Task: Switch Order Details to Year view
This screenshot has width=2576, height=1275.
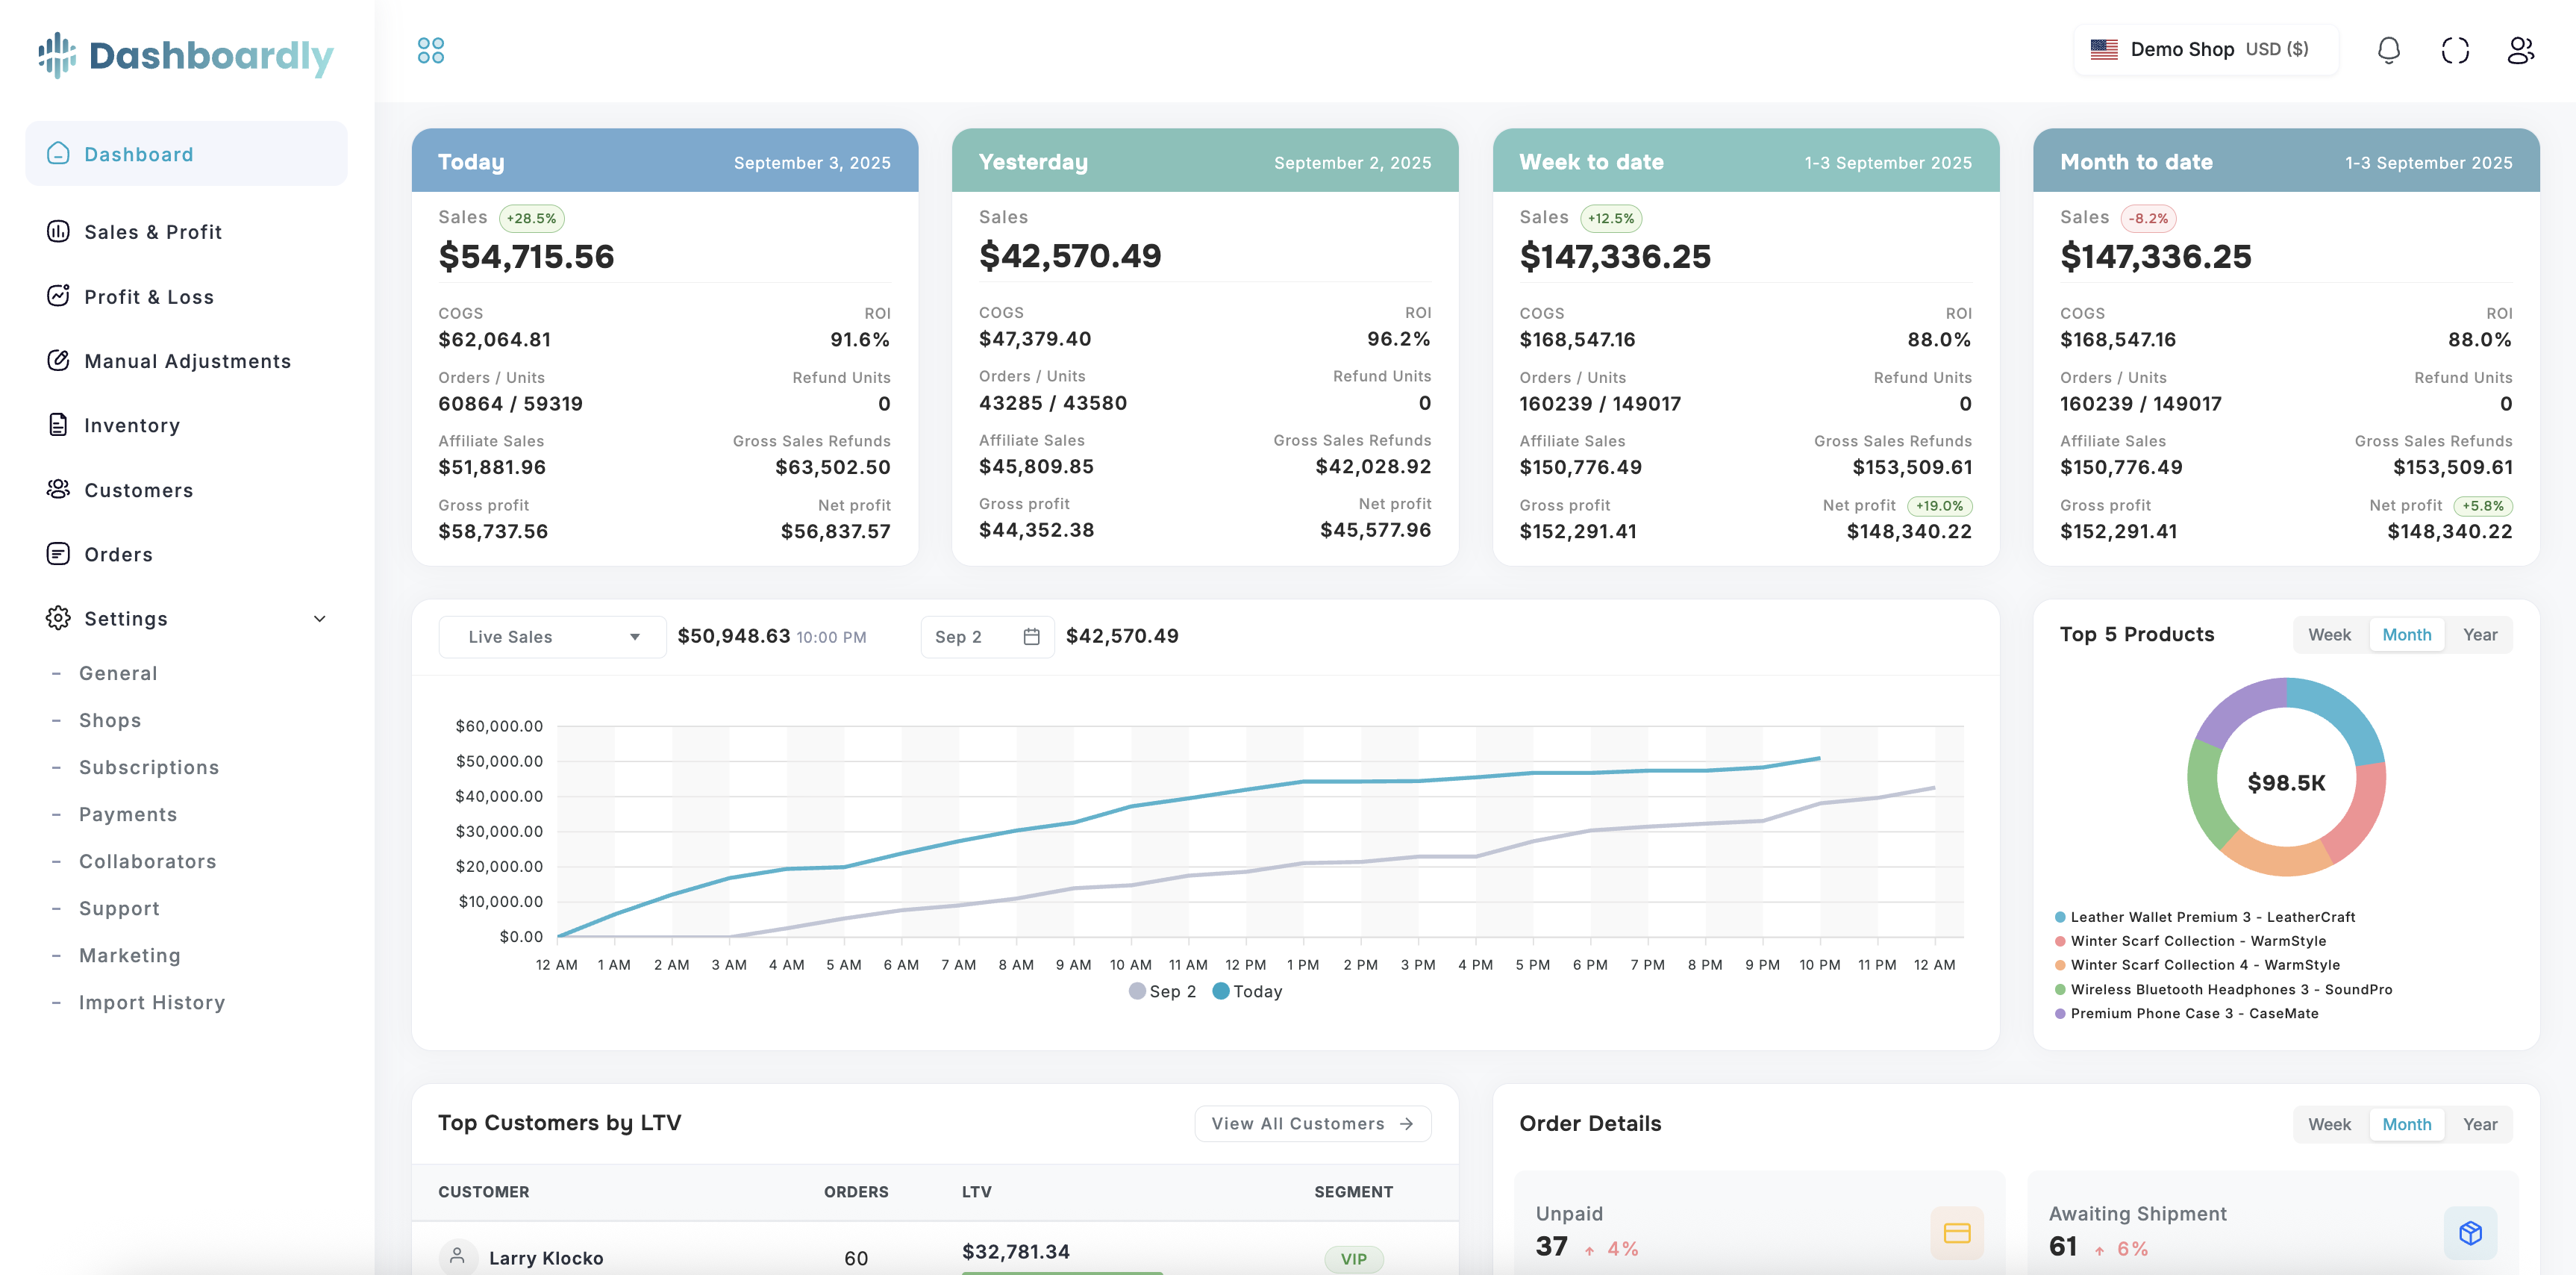Action: click(2480, 1123)
